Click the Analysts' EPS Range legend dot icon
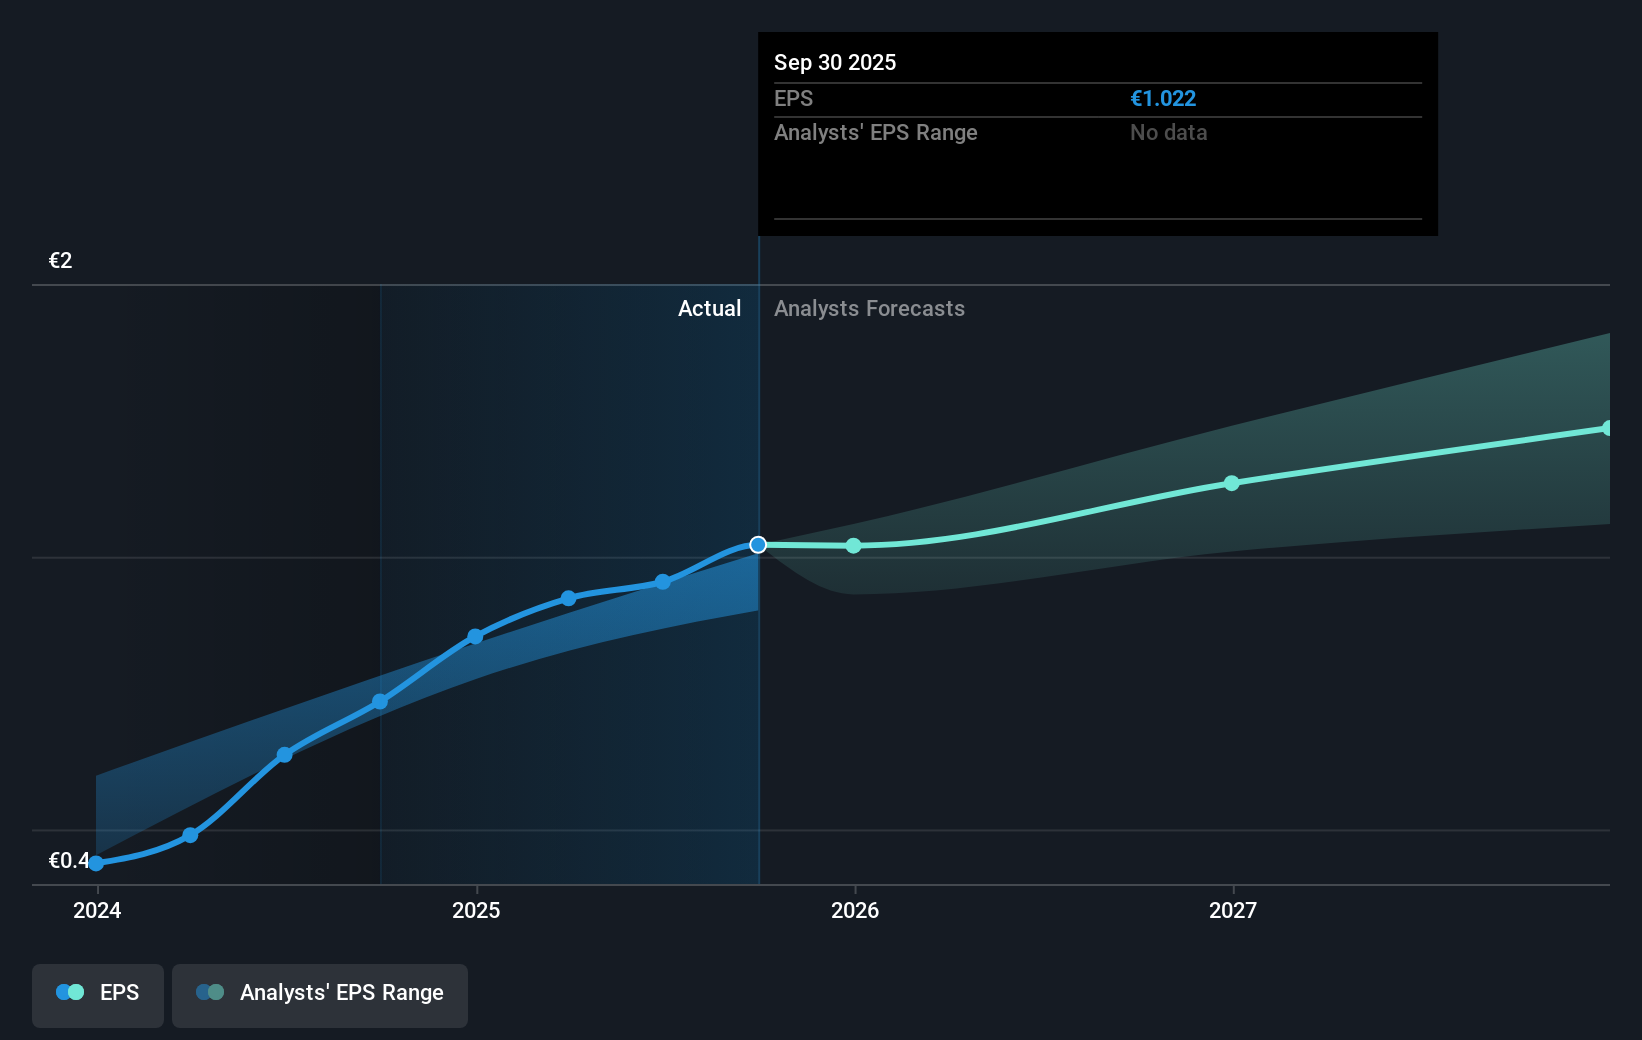 [x=212, y=991]
